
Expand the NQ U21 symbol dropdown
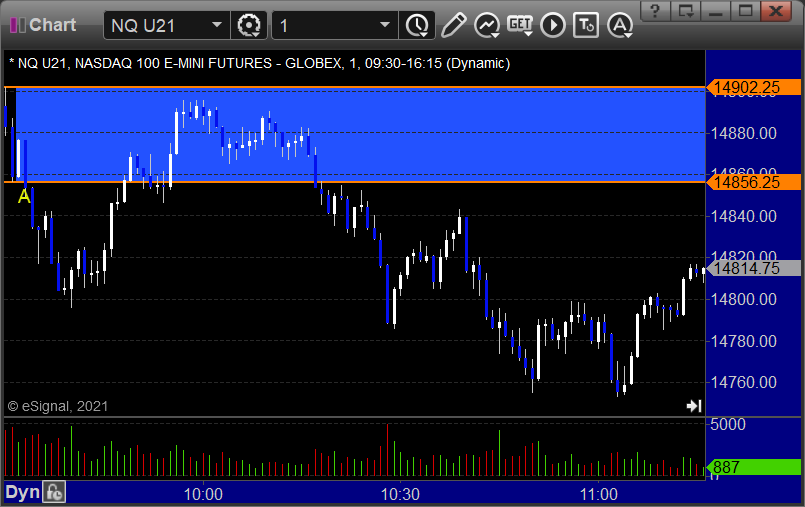pos(217,25)
